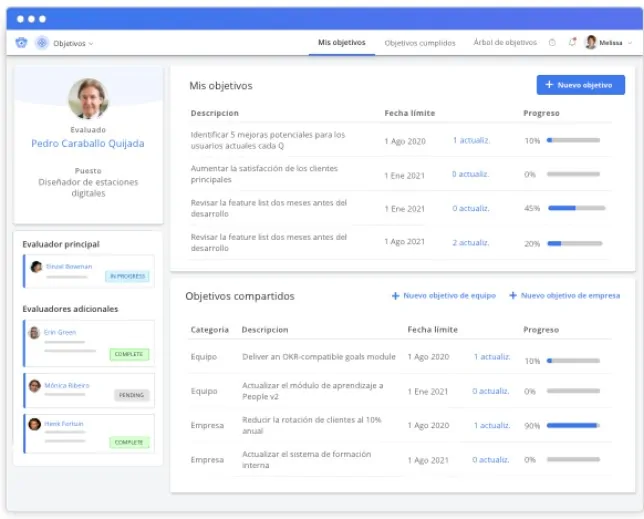Click Mónica Ribeiro's evaluator avatar
644x519 pixels.
tap(35, 385)
